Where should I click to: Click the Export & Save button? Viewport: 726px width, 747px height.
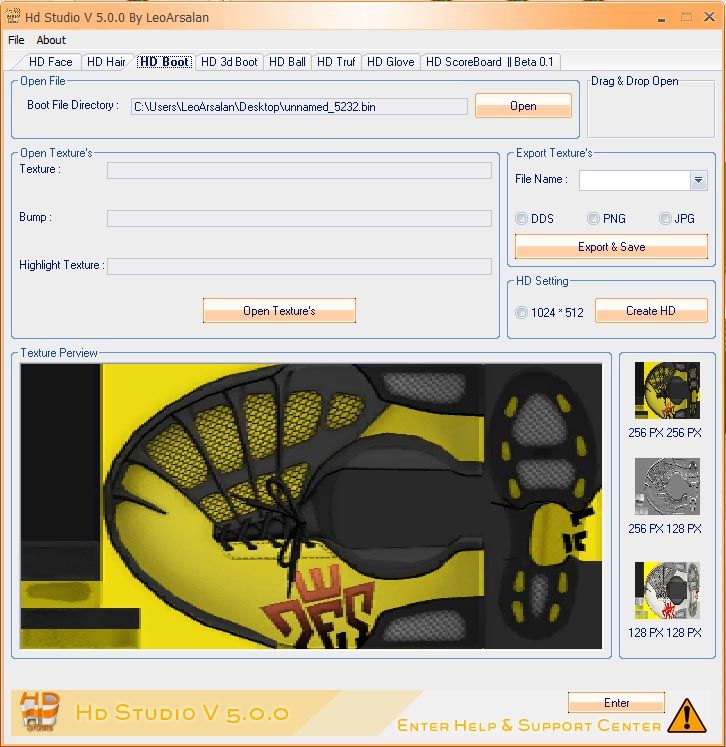pos(611,247)
